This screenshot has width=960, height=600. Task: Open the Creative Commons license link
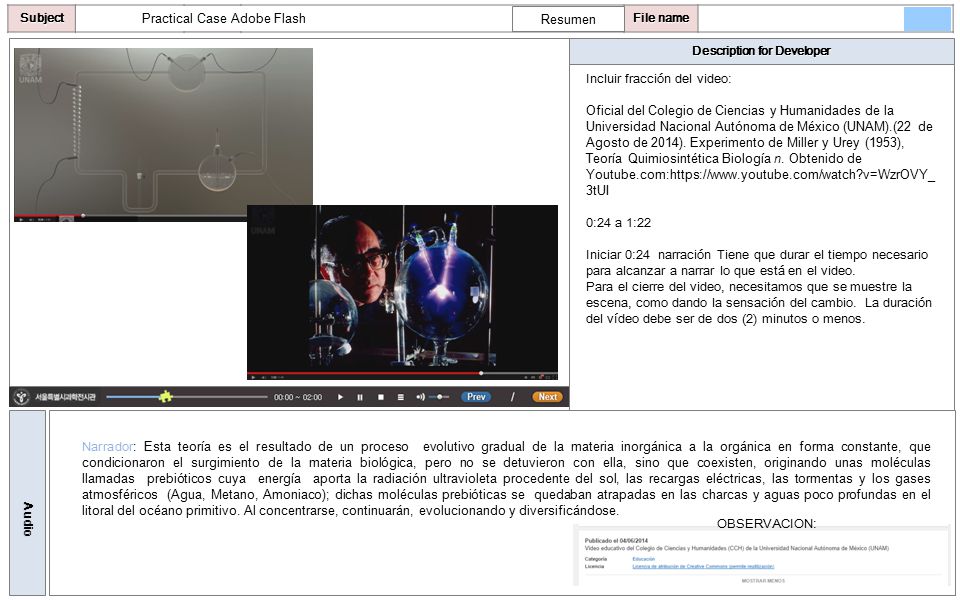[x=703, y=567]
